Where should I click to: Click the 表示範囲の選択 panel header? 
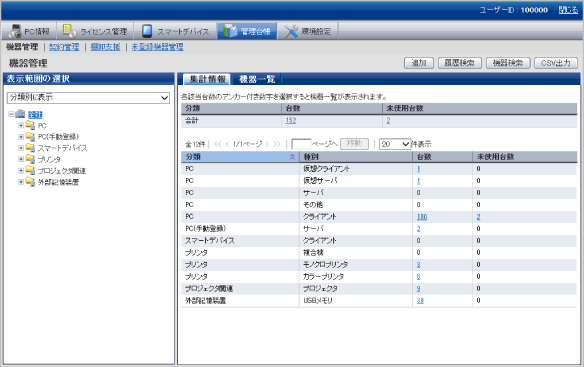(89, 79)
